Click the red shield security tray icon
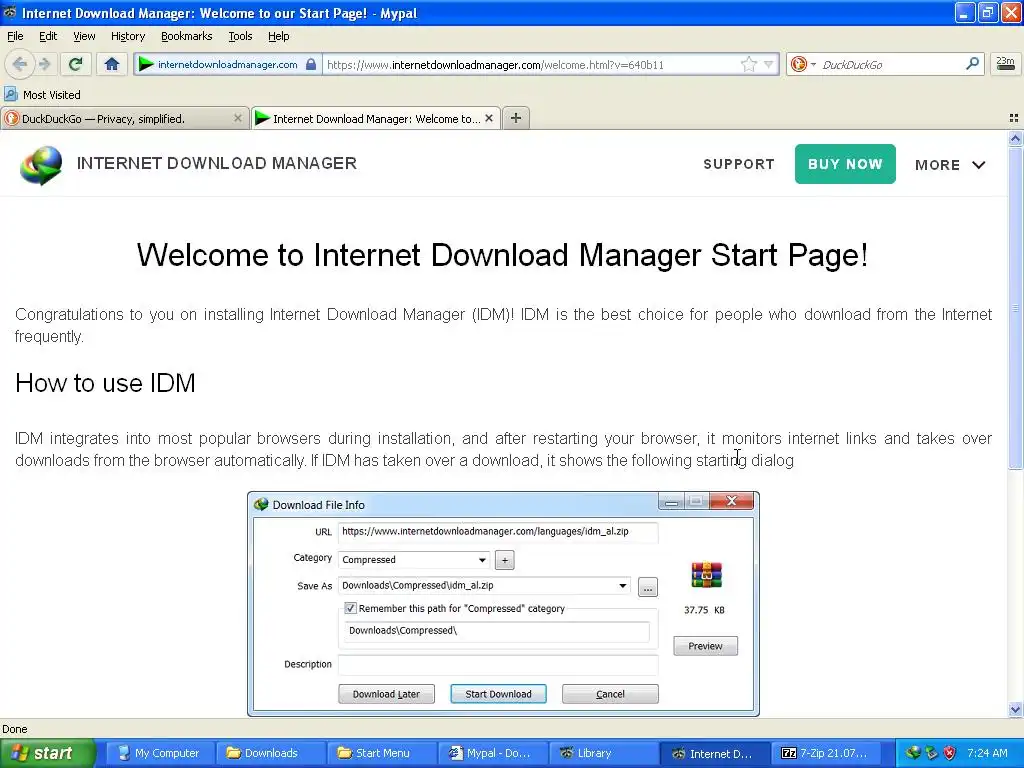Image resolution: width=1024 pixels, height=768 pixels. [950, 753]
